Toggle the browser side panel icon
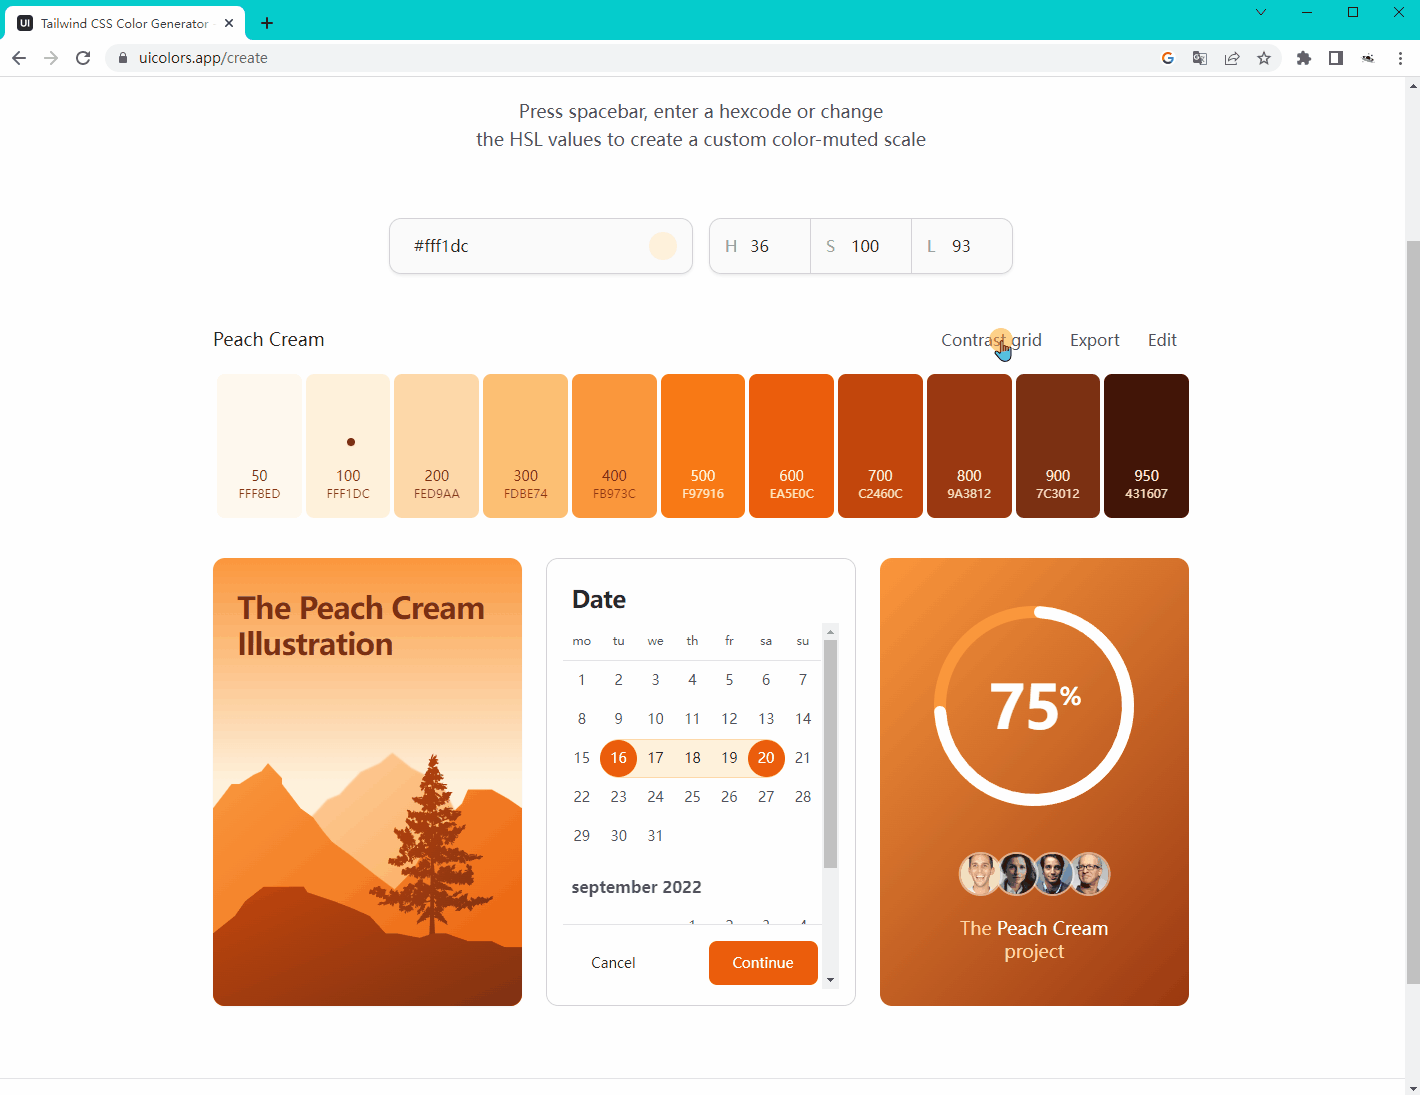 point(1335,58)
